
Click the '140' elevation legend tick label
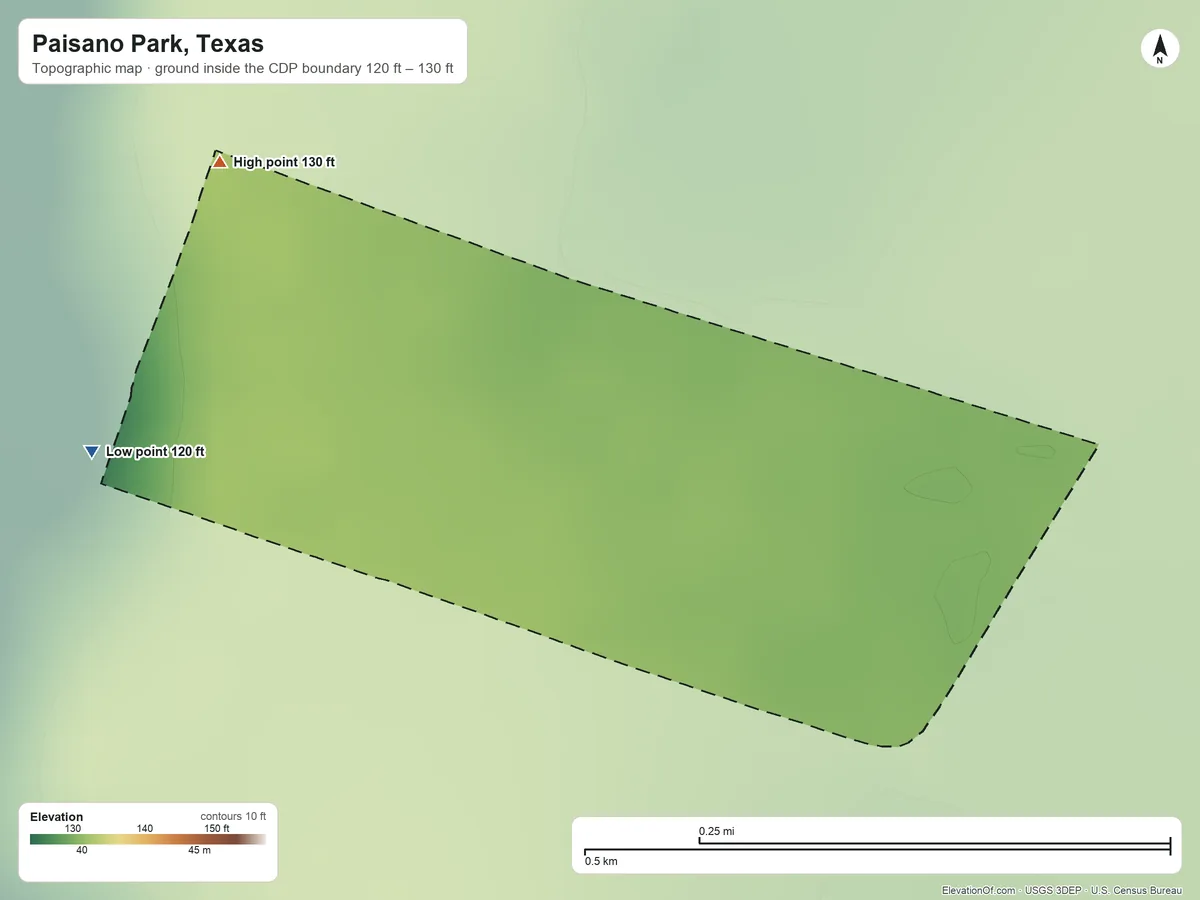(145, 829)
